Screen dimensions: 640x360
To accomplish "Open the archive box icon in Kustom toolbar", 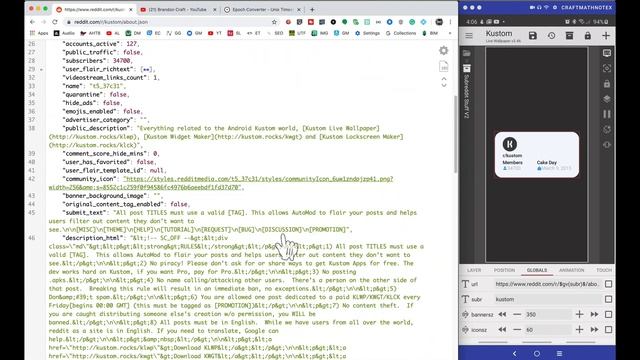I will click(569, 36).
